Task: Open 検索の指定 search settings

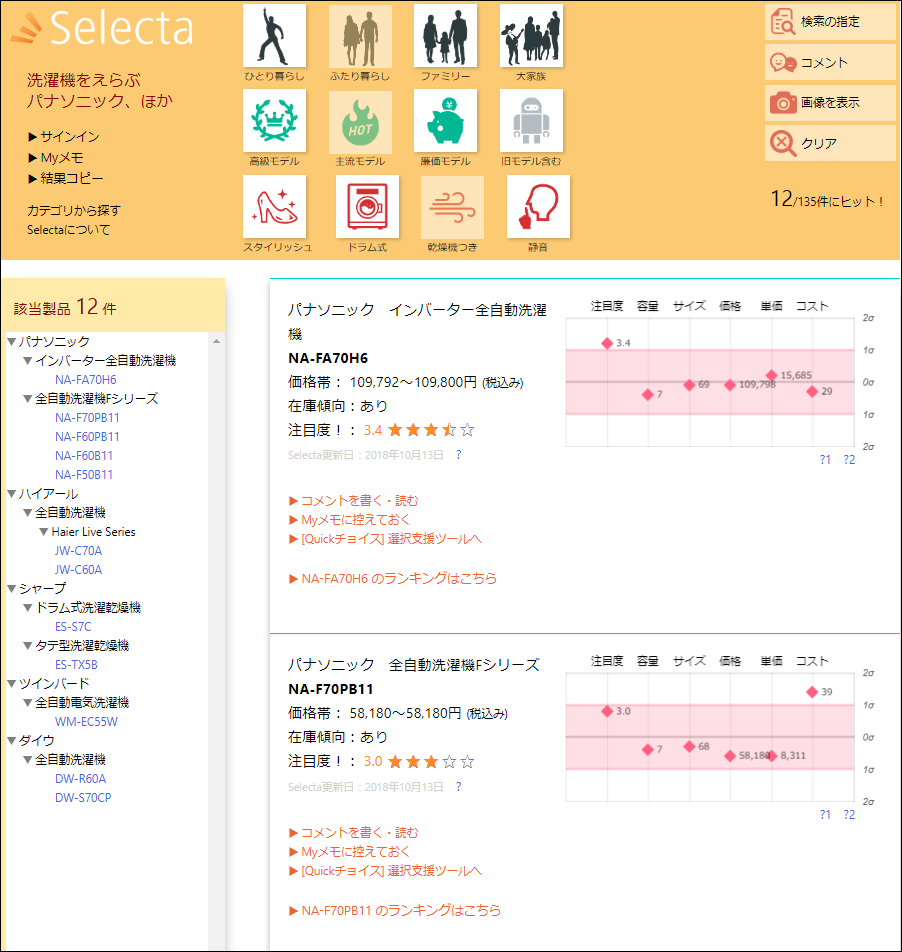Action: (829, 22)
